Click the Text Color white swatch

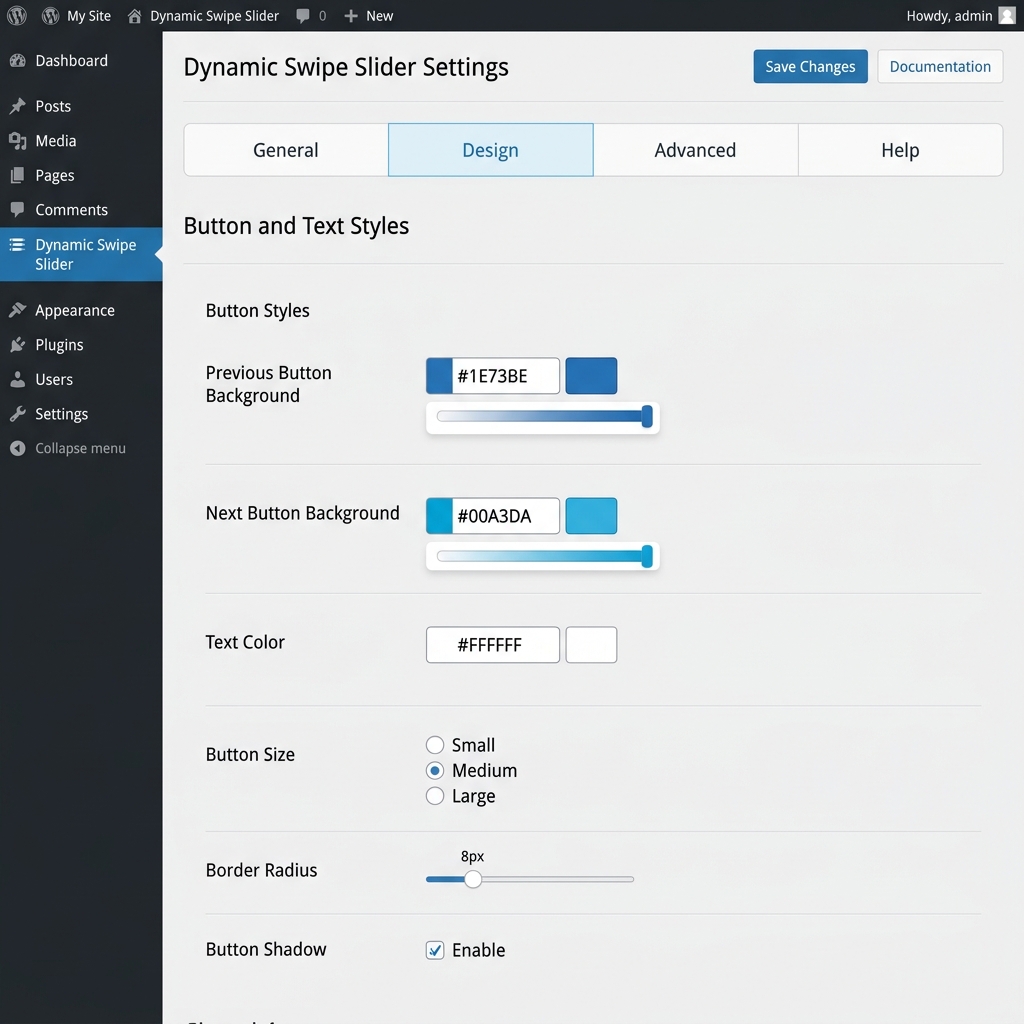591,645
